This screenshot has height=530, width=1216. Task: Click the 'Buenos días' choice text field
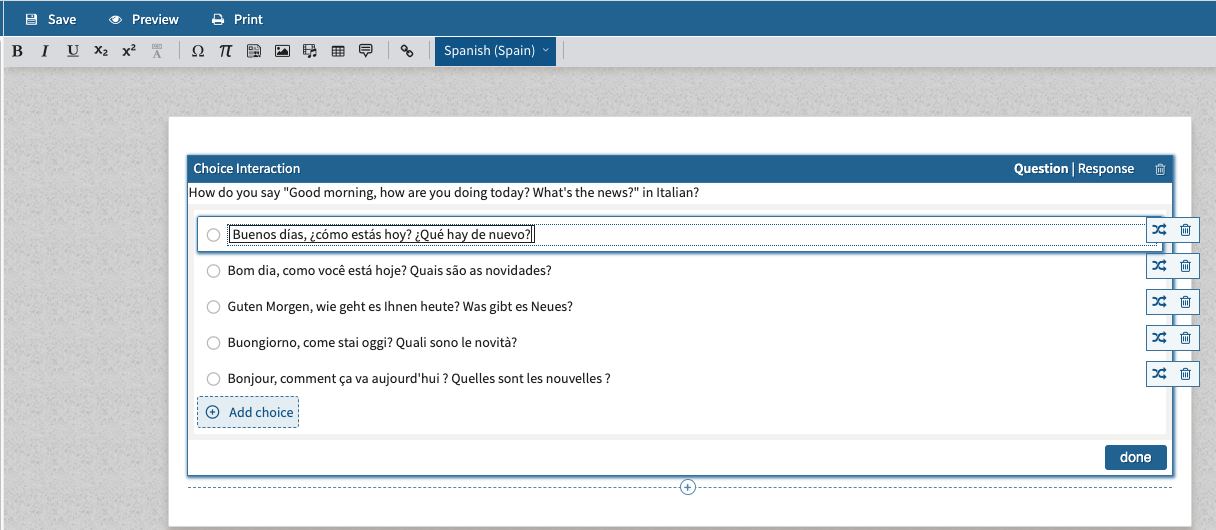tap(382, 235)
